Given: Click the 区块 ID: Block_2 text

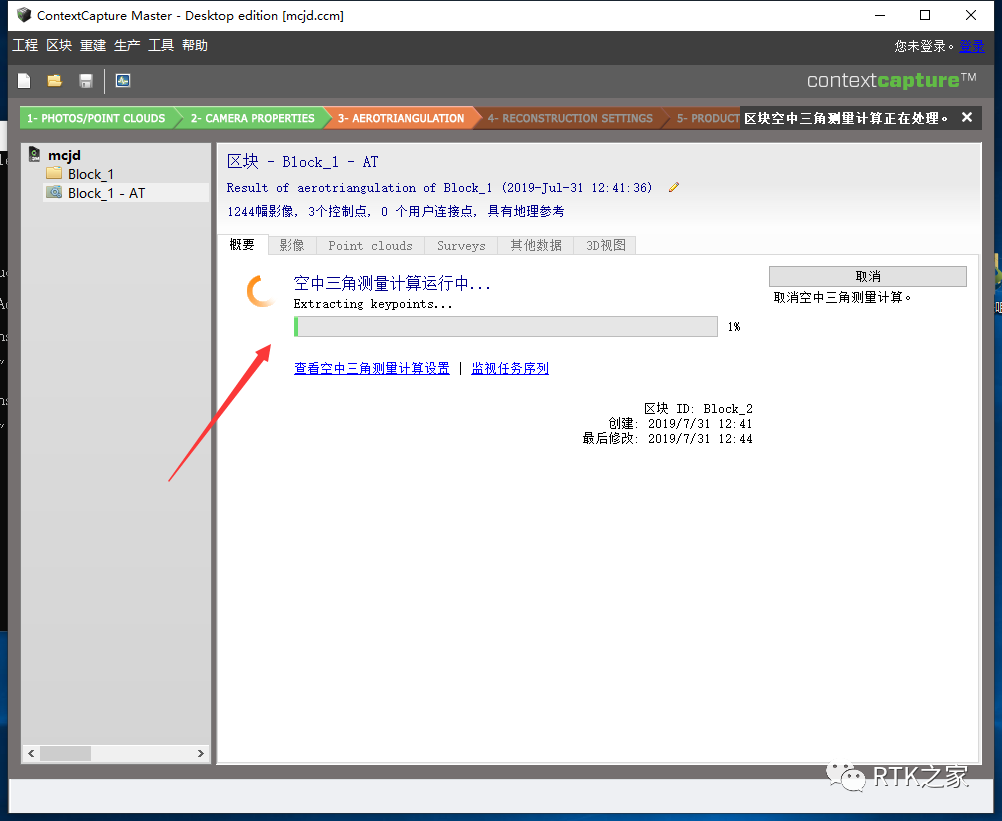Looking at the screenshot, I should (698, 408).
